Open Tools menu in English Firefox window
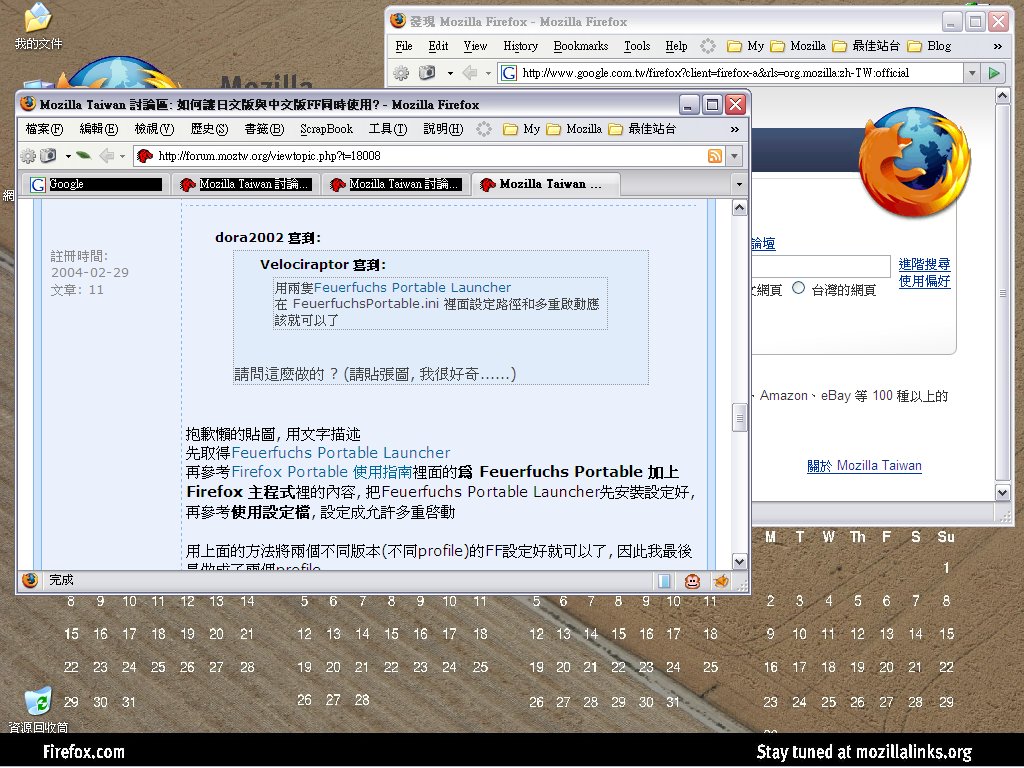This screenshot has height=768, width=1024. click(637, 46)
